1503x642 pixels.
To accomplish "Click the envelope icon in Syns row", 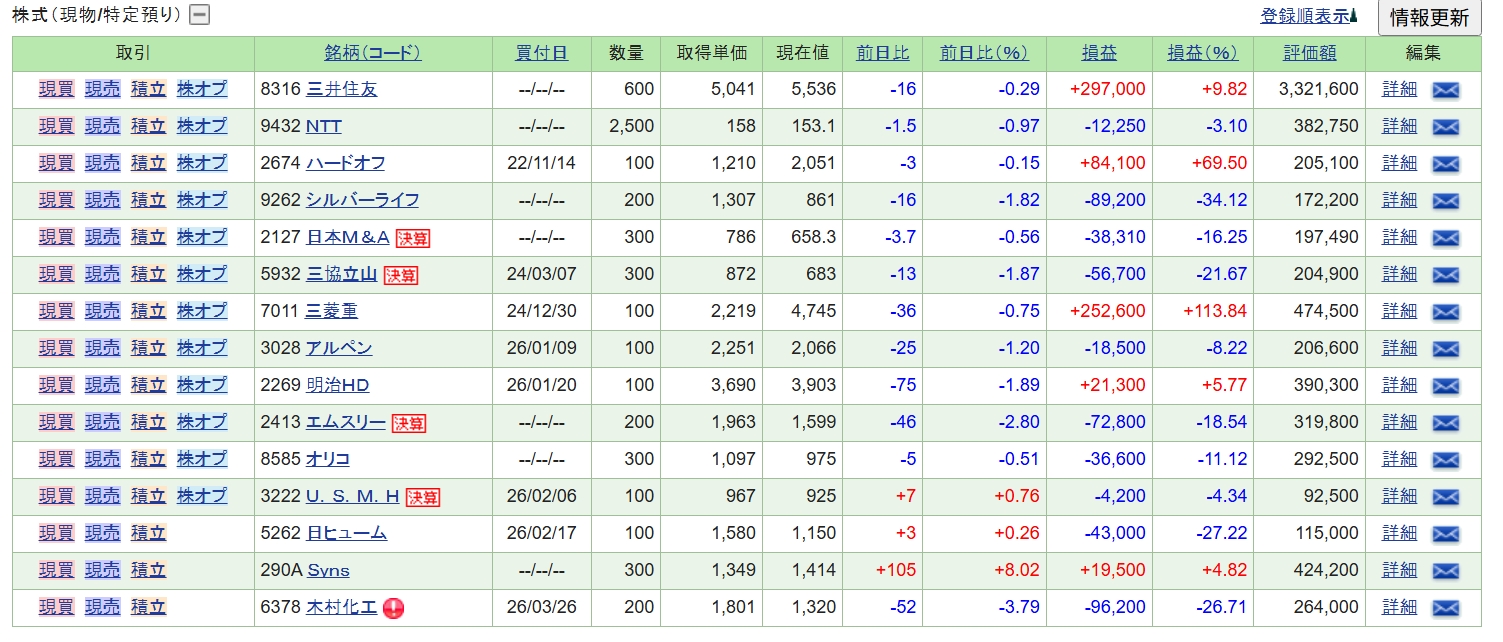I will tap(1445, 571).
